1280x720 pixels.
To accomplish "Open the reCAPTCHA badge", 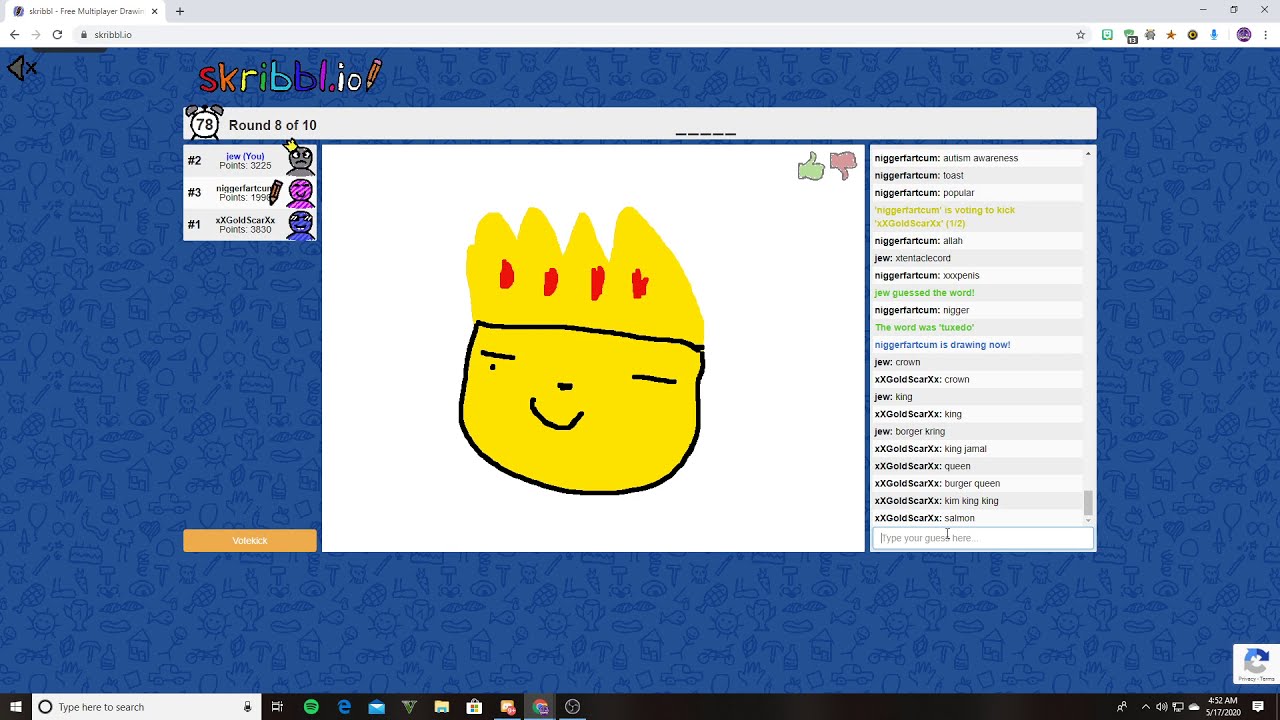I will [x=1256, y=664].
